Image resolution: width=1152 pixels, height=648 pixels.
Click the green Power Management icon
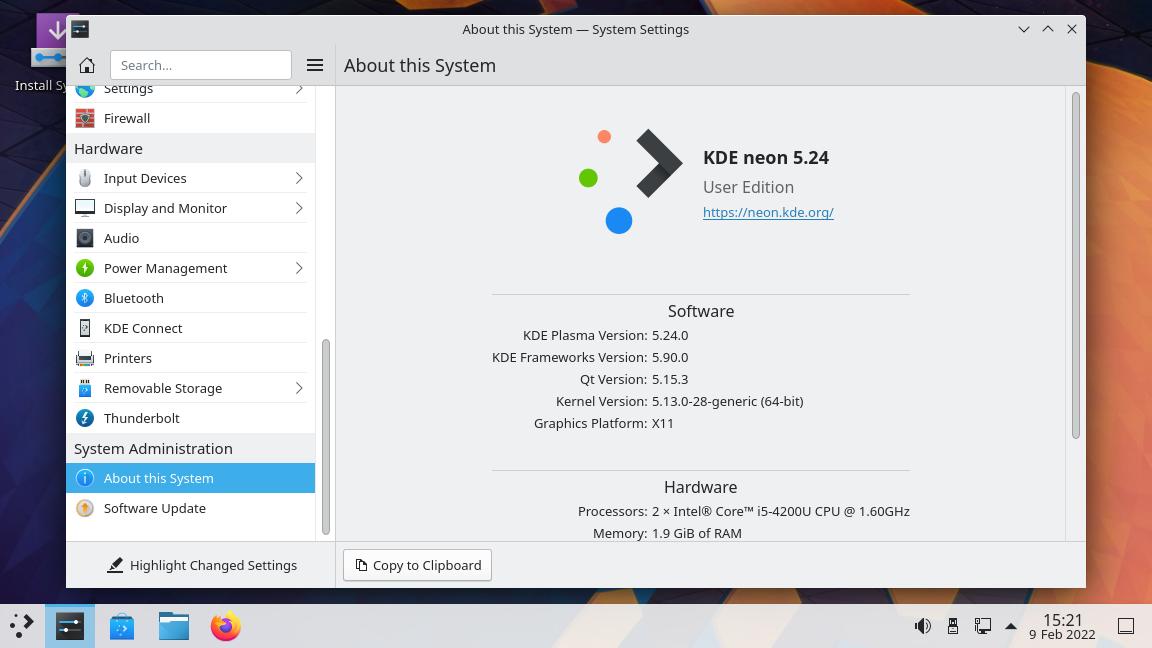pyautogui.click(x=85, y=268)
